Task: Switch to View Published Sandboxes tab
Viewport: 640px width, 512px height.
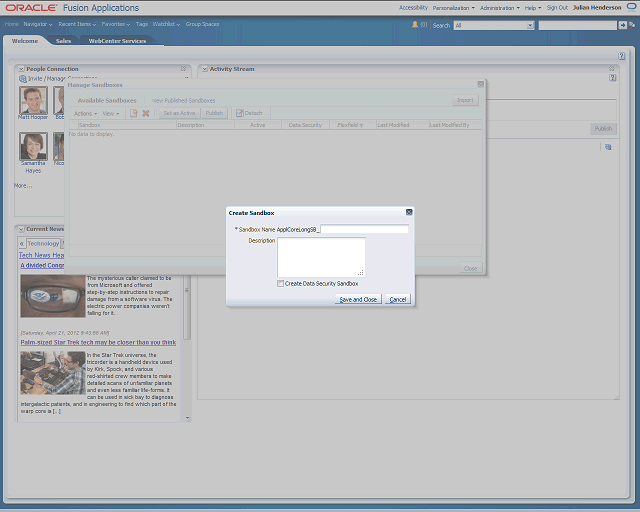Action: click(x=184, y=100)
